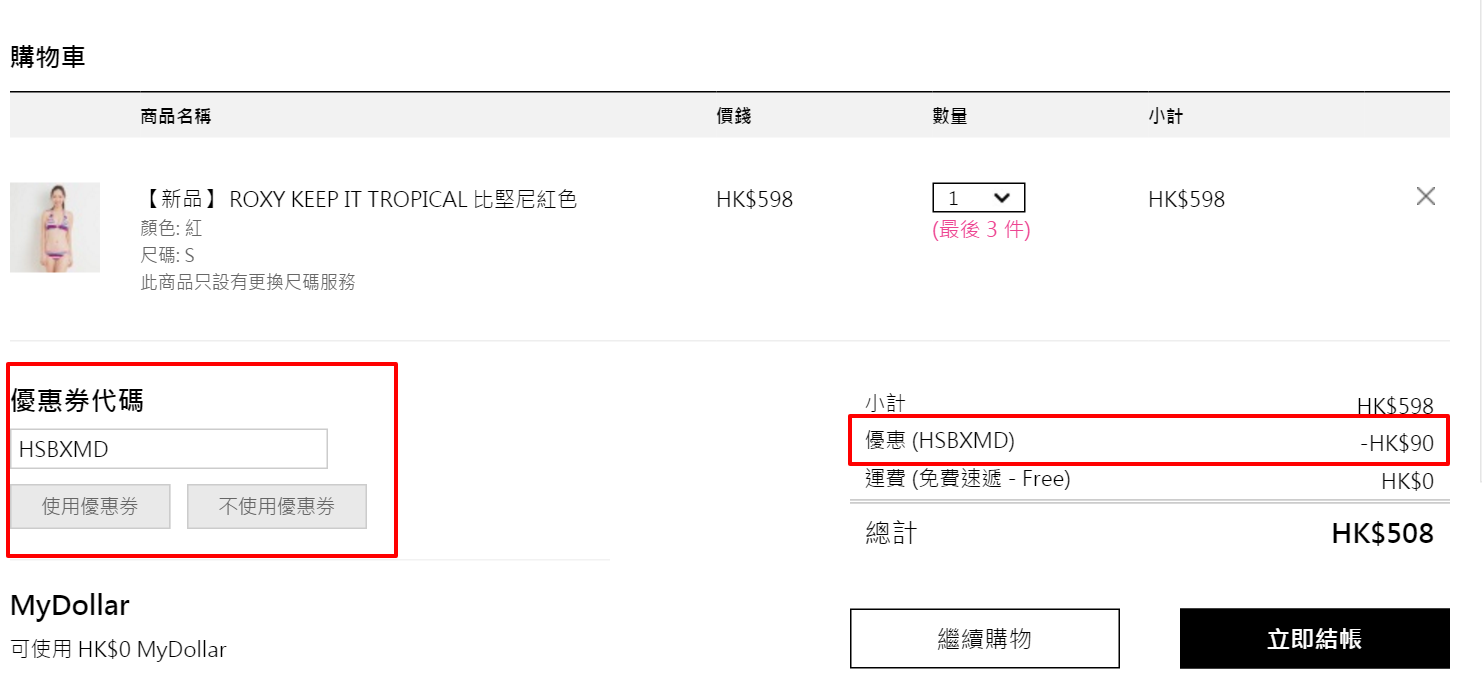Expand the quantity dropdown showing 1

(979, 197)
